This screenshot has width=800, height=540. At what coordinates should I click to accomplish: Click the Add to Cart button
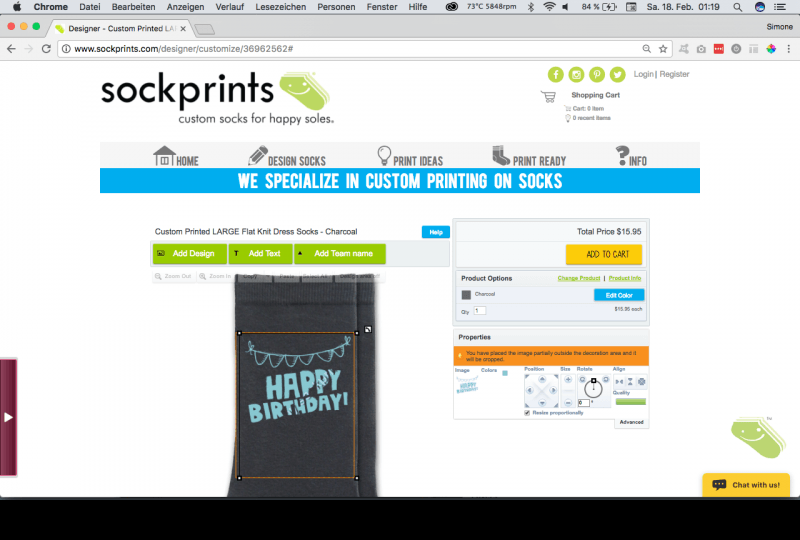pos(604,254)
